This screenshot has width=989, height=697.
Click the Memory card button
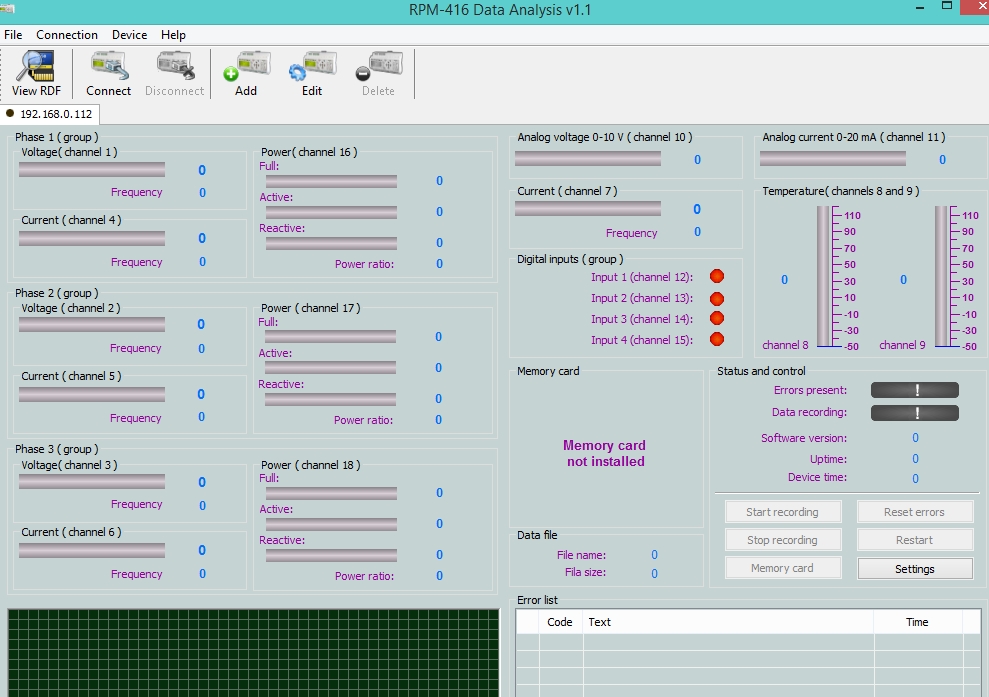pos(783,568)
